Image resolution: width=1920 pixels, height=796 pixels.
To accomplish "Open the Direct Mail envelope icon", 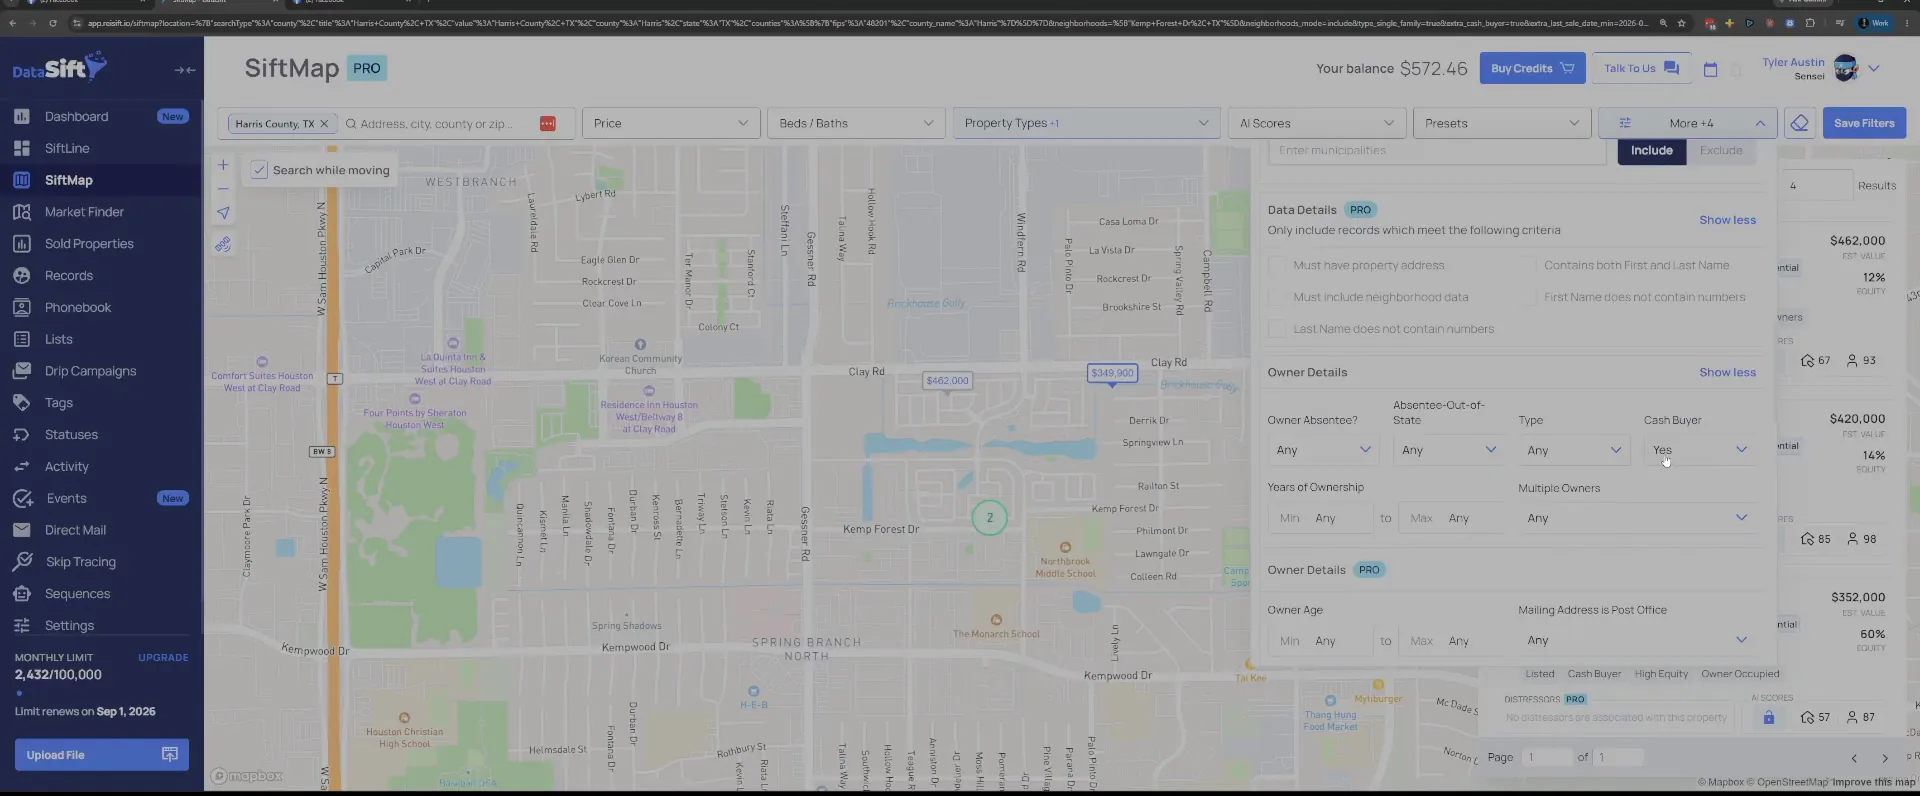I will point(22,530).
